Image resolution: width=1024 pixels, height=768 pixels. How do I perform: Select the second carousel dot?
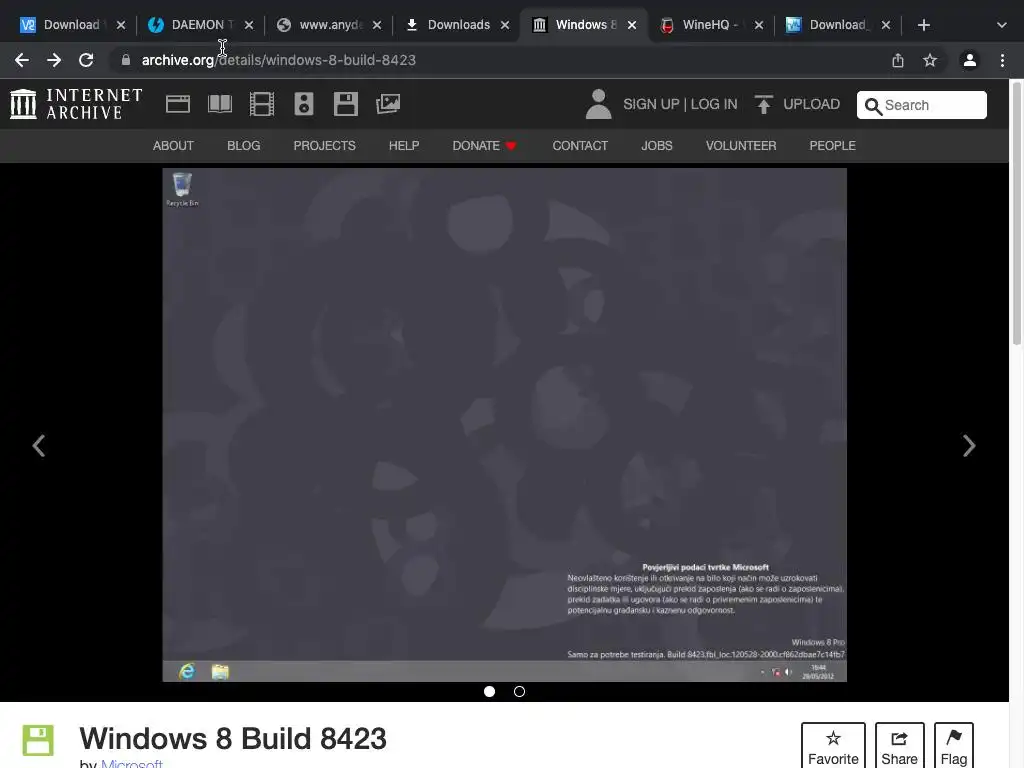click(519, 692)
